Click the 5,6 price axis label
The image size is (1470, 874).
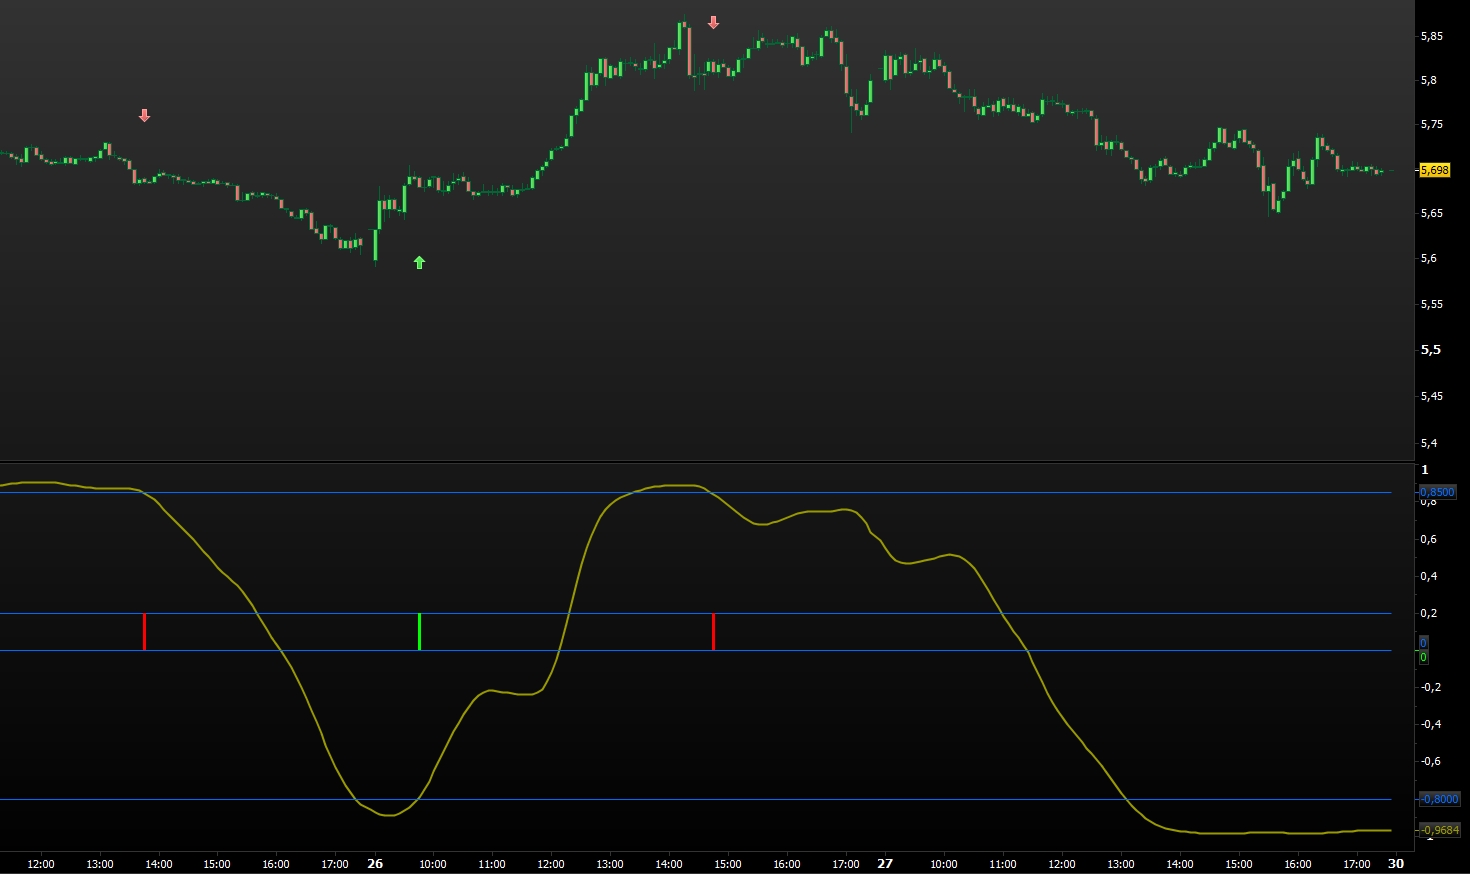tap(1429, 258)
